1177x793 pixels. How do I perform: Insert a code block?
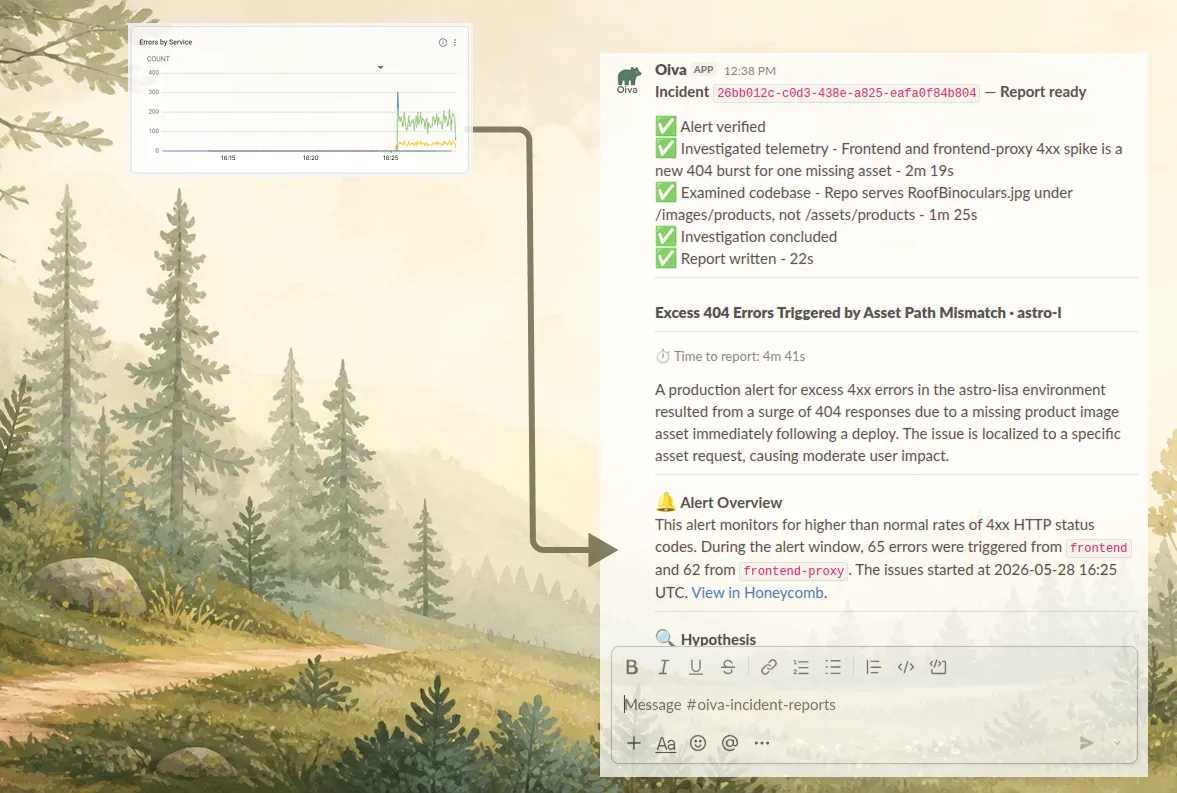[x=938, y=667]
